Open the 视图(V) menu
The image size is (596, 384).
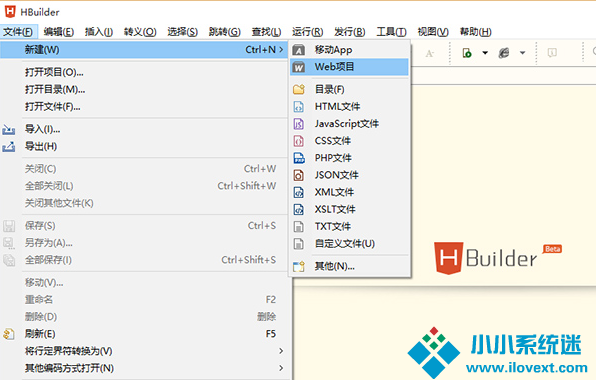tap(433, 32)
